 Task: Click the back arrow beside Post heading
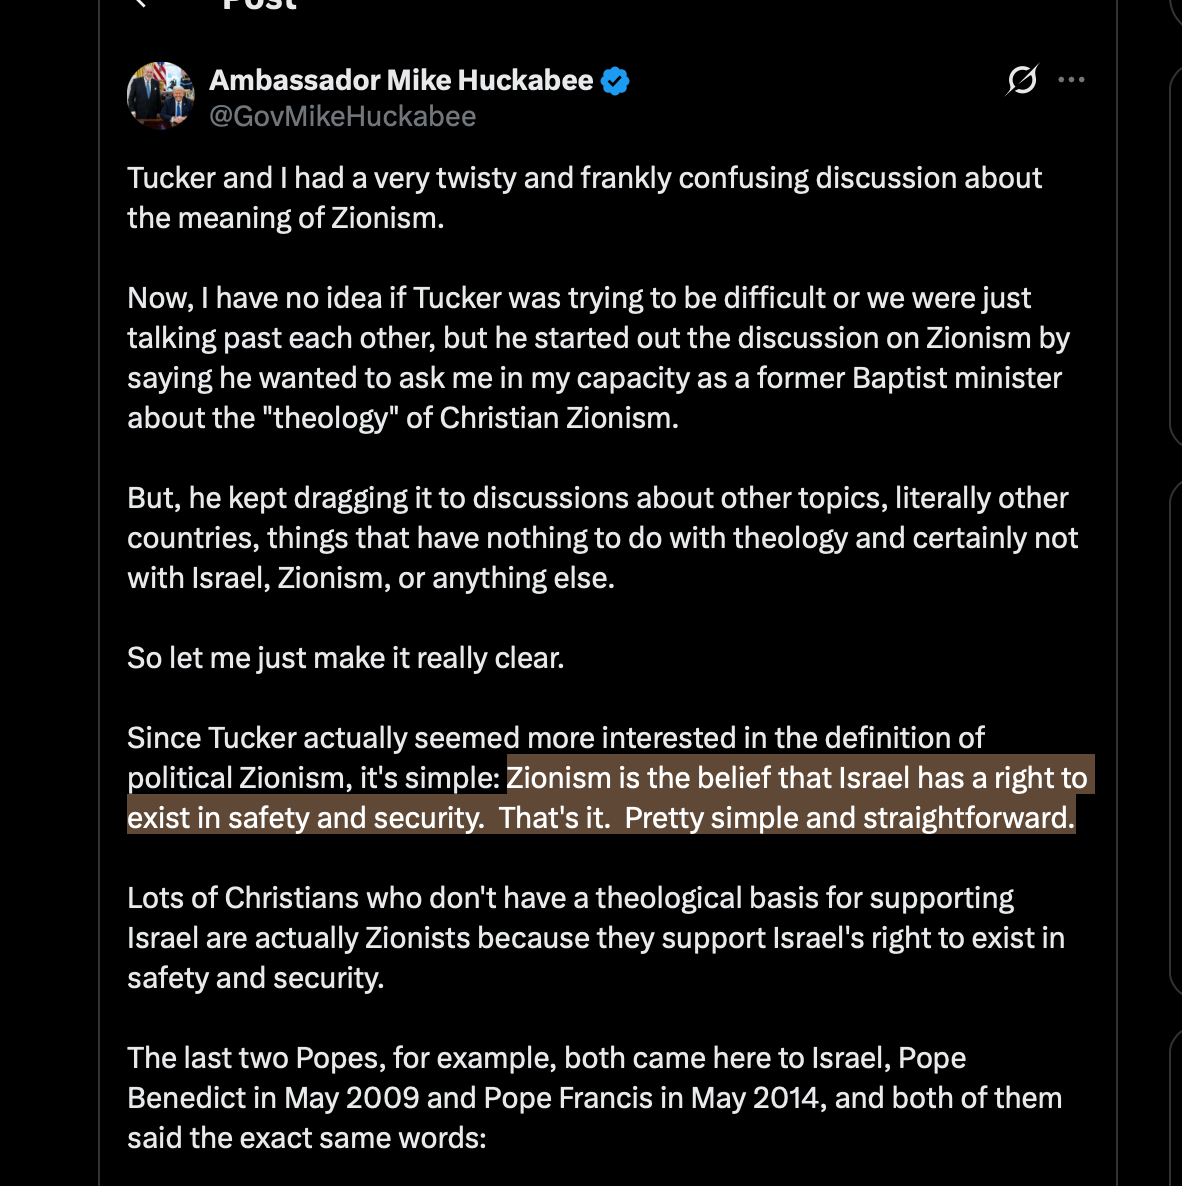140,3
